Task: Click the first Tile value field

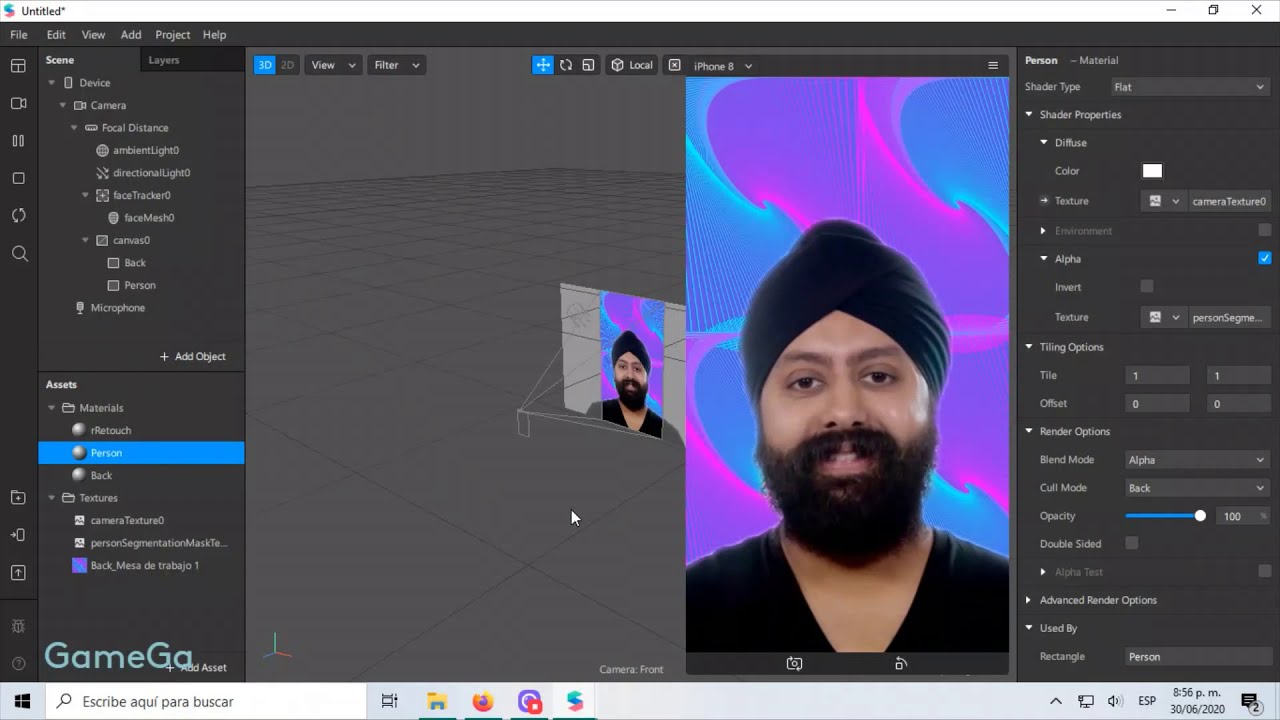Action: 1158,375
